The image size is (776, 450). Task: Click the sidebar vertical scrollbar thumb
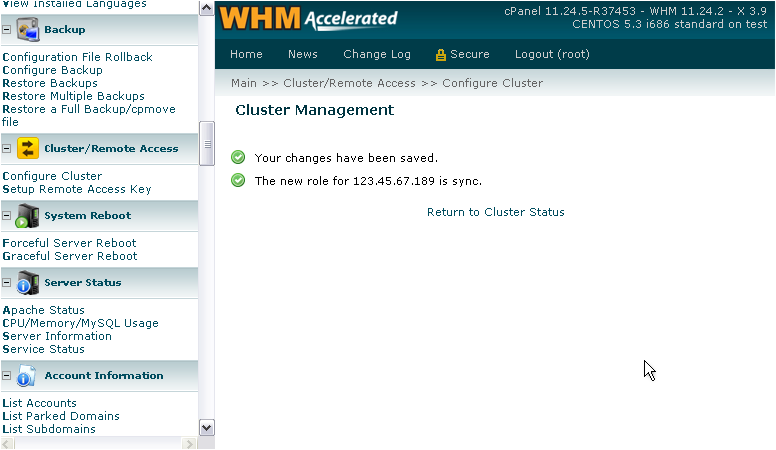pos(206,144)
